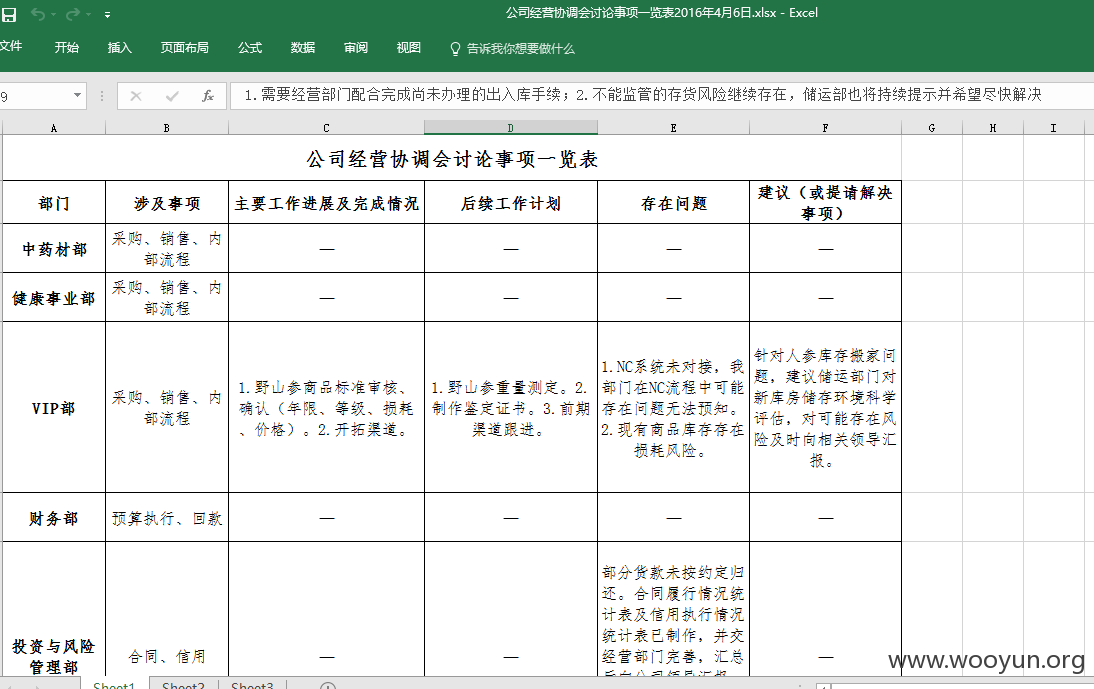Viewport: 1094px width, 689px height.
Task: Switch to the 插入 ribbon tab
Action: pos(119,47)
